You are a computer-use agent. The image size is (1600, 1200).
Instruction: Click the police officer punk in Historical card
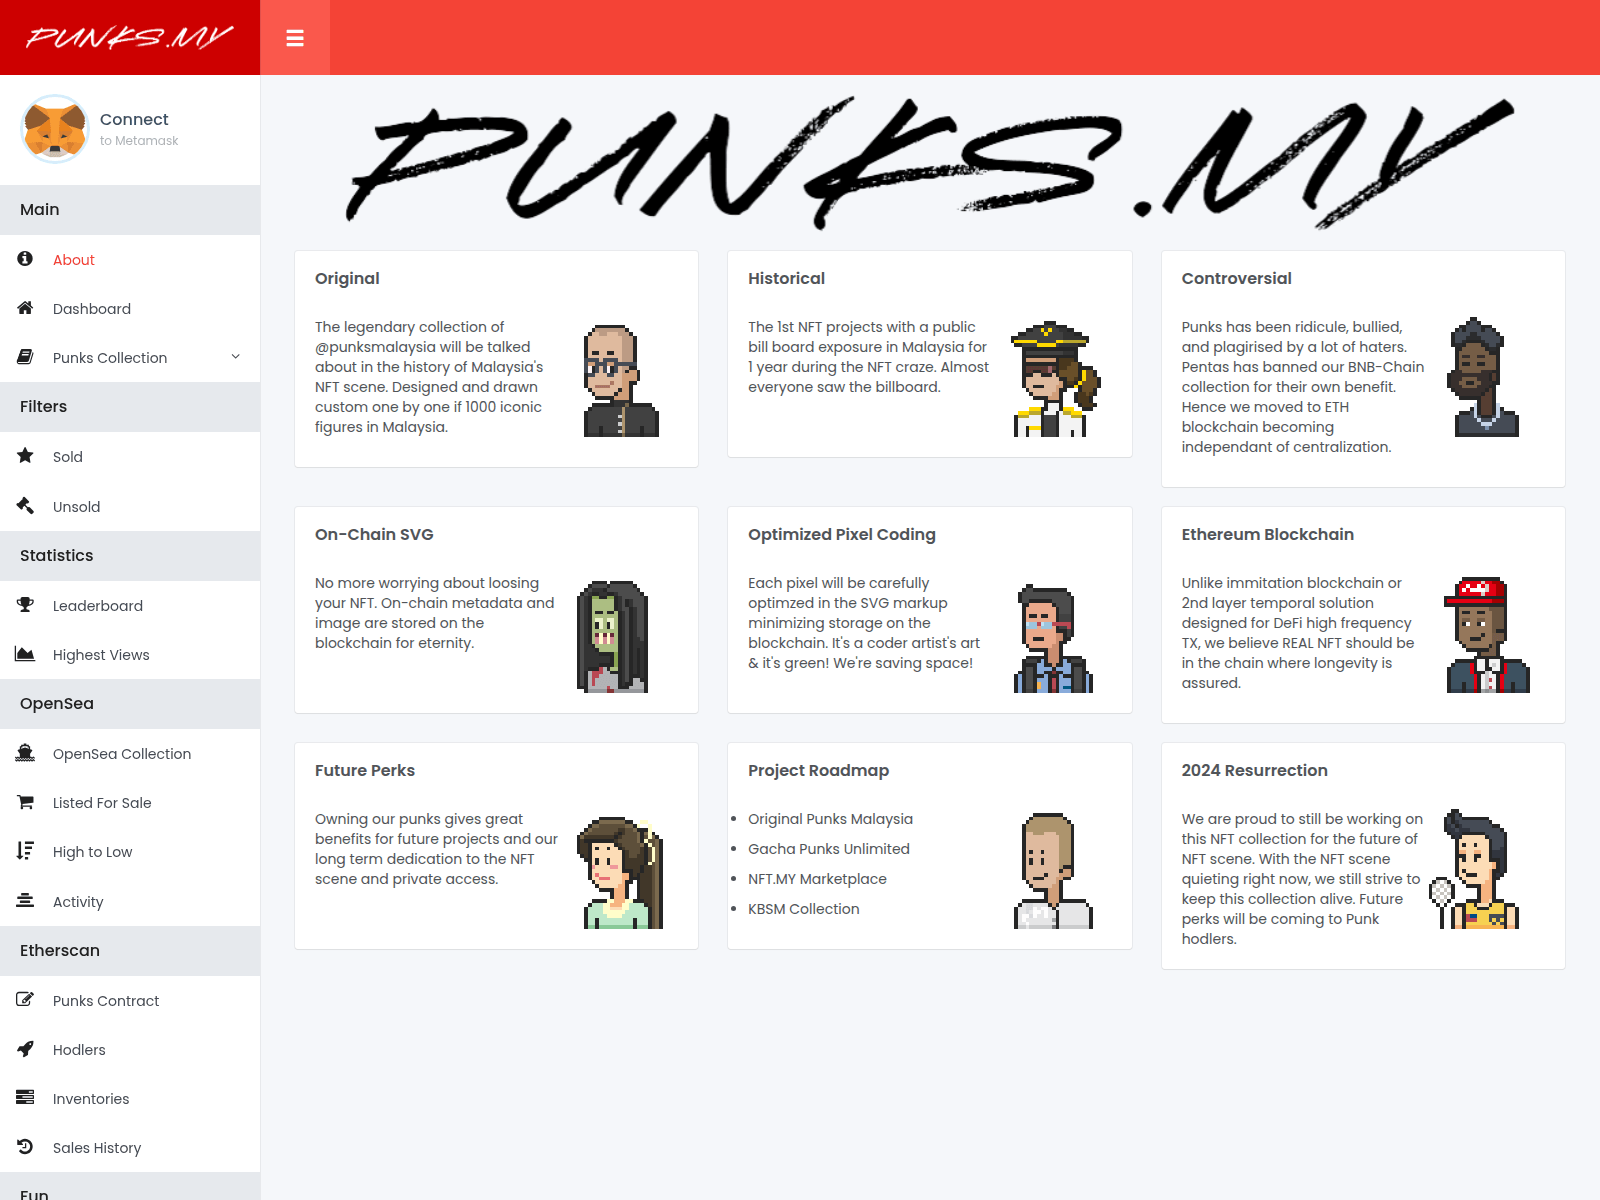coord(1055,380)
